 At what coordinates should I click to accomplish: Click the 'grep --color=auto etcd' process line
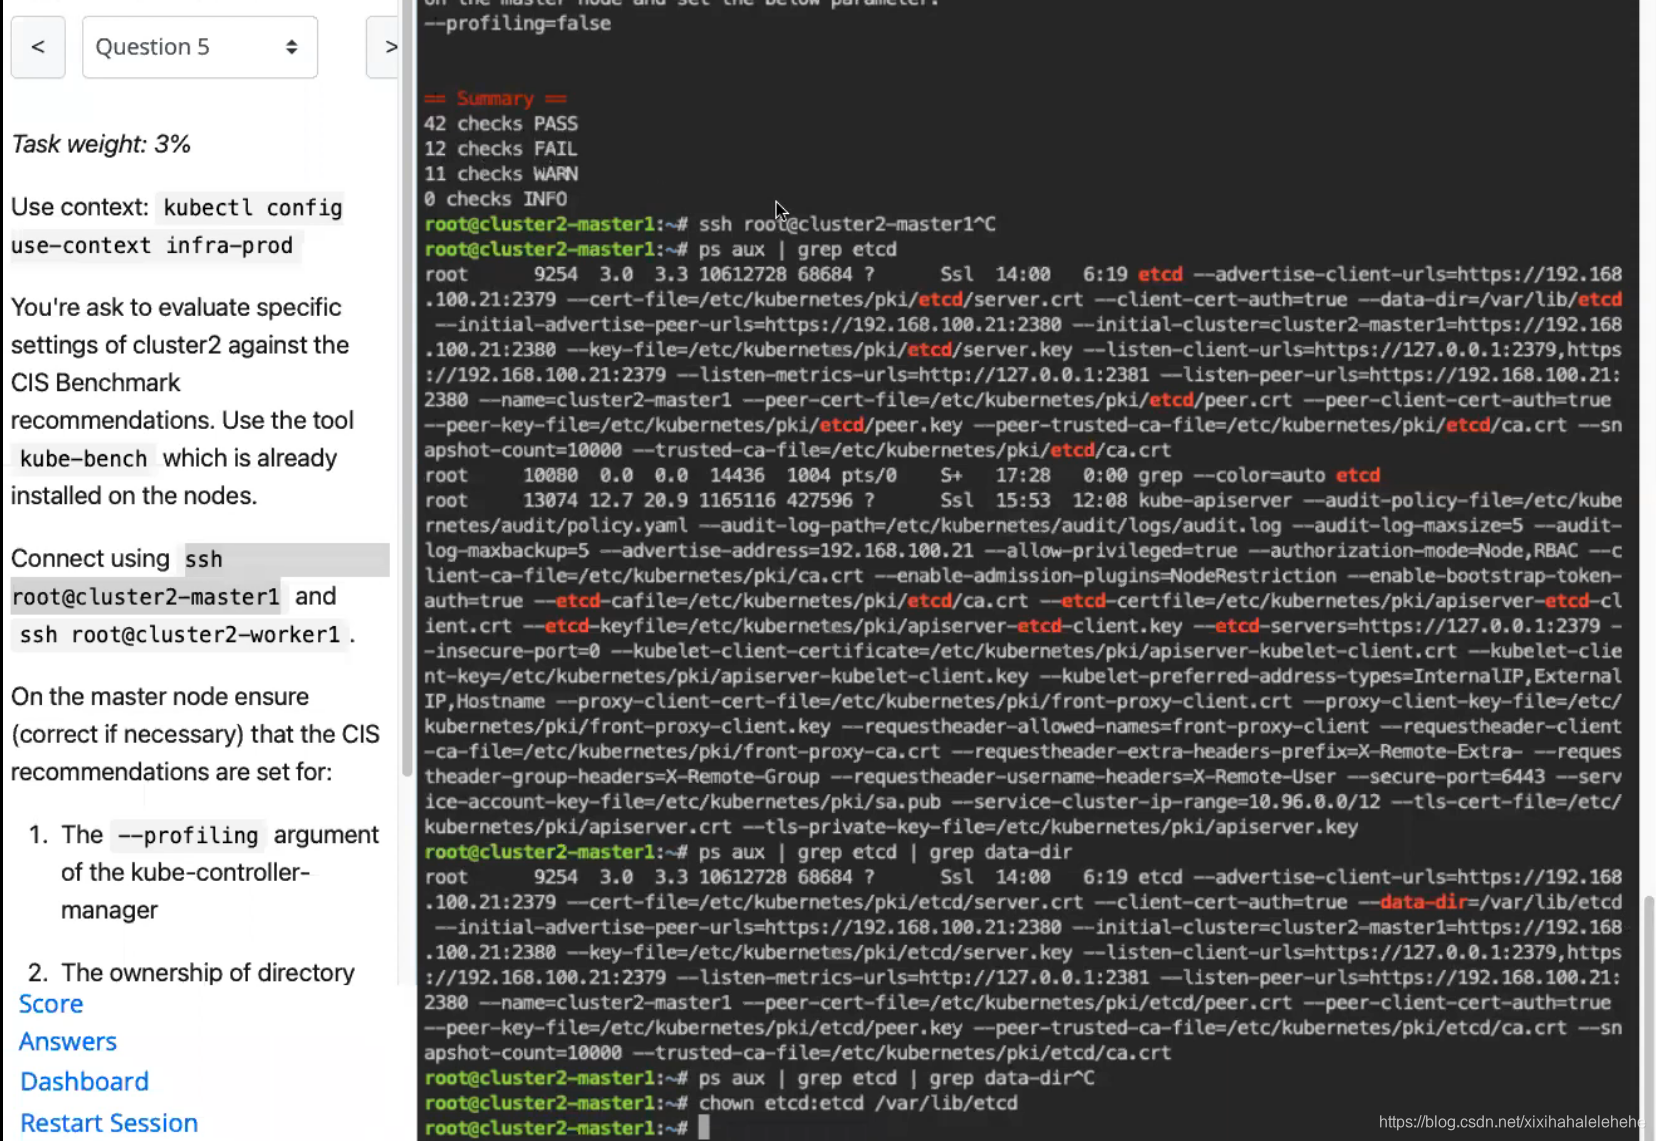coord(903,475)
